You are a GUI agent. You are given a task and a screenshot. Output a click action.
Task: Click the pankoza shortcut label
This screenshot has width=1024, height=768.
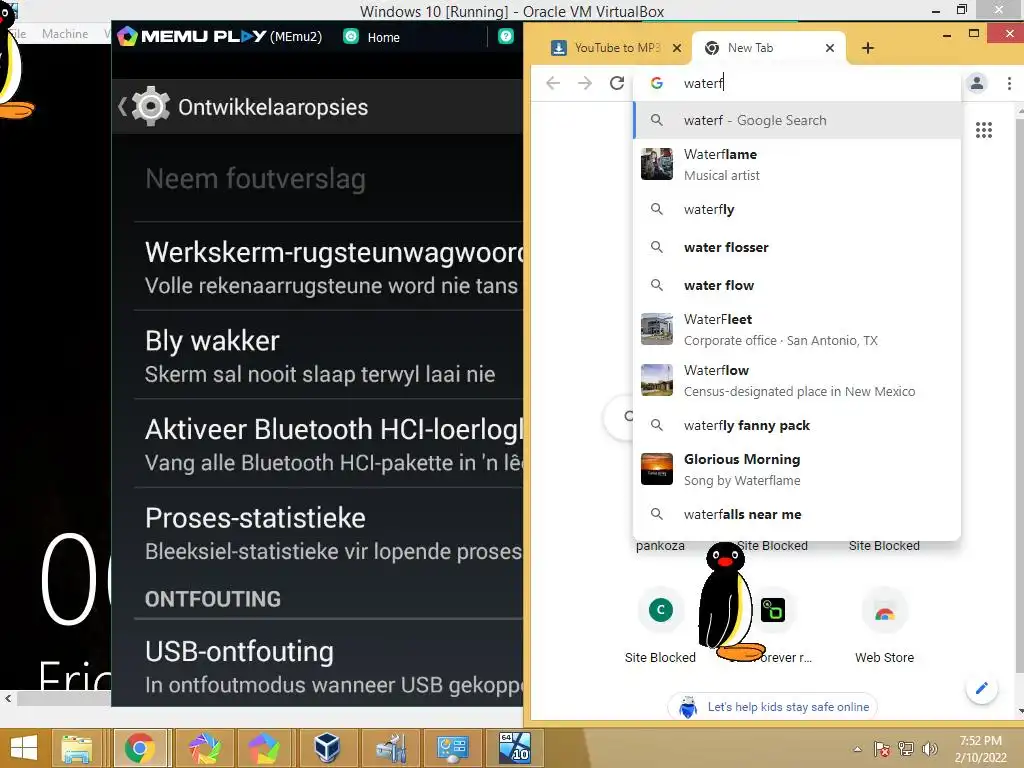tap(660, 546)
